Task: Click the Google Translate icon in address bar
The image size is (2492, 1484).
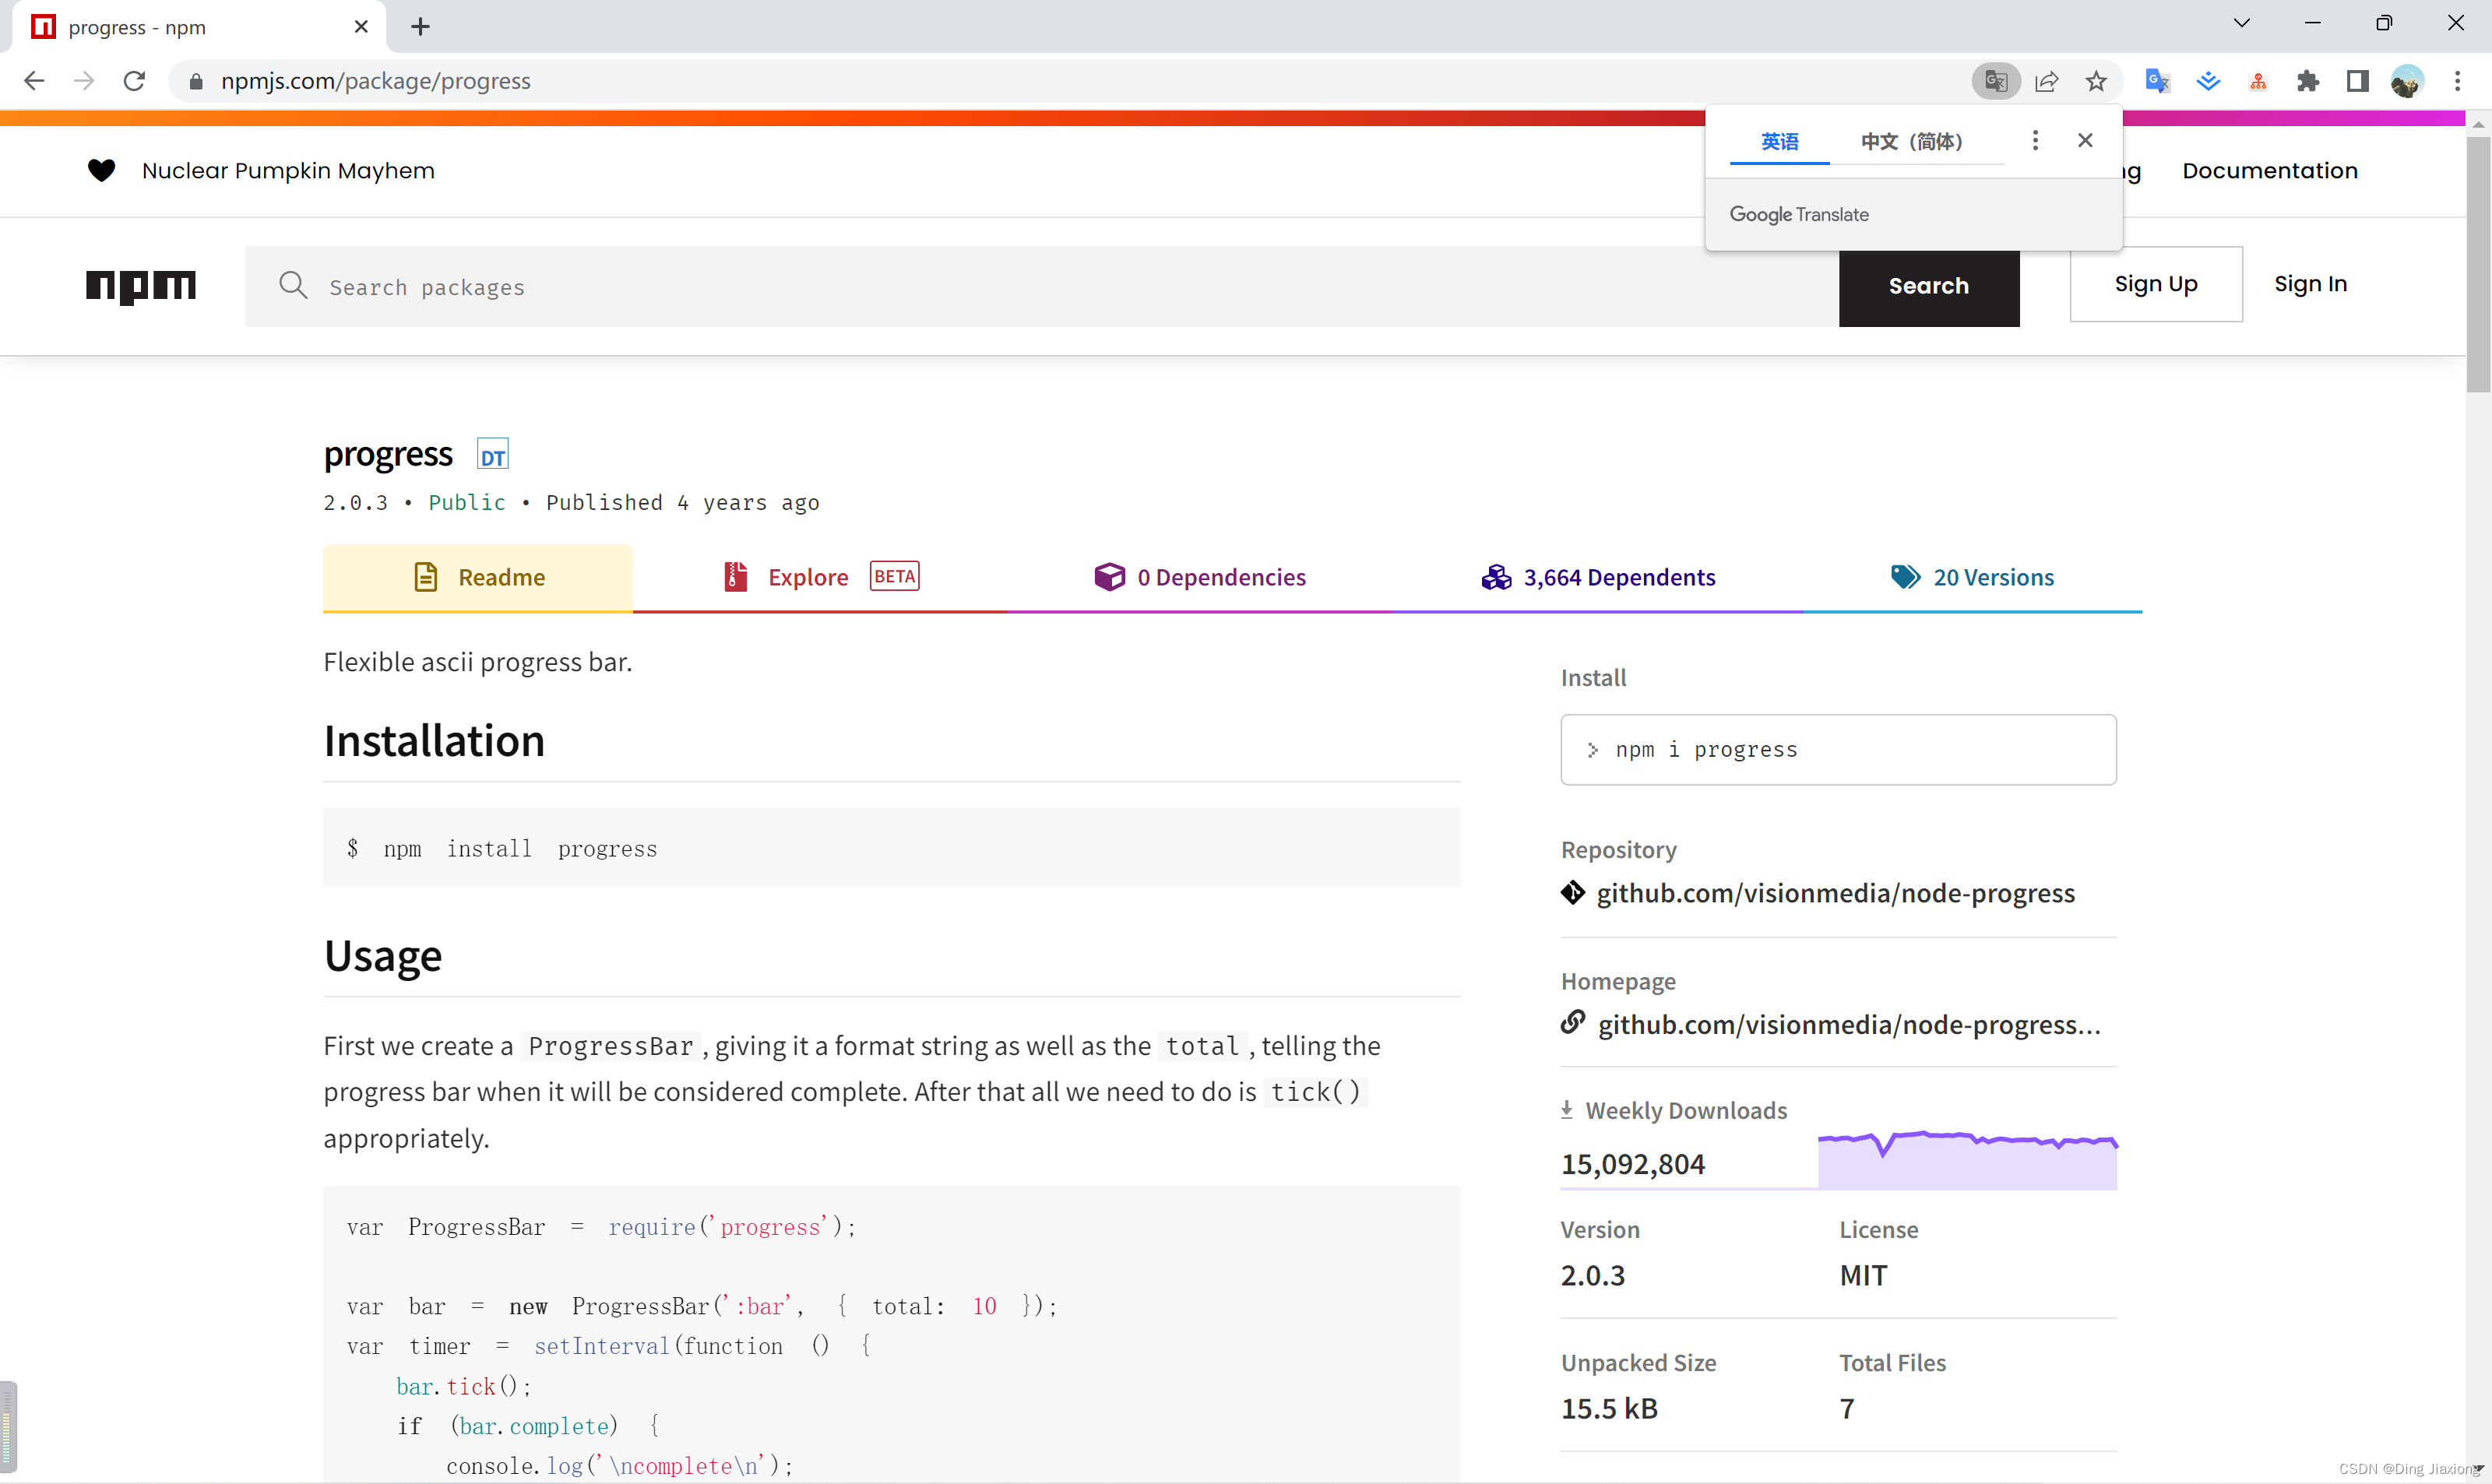Action: (1995, 81)
